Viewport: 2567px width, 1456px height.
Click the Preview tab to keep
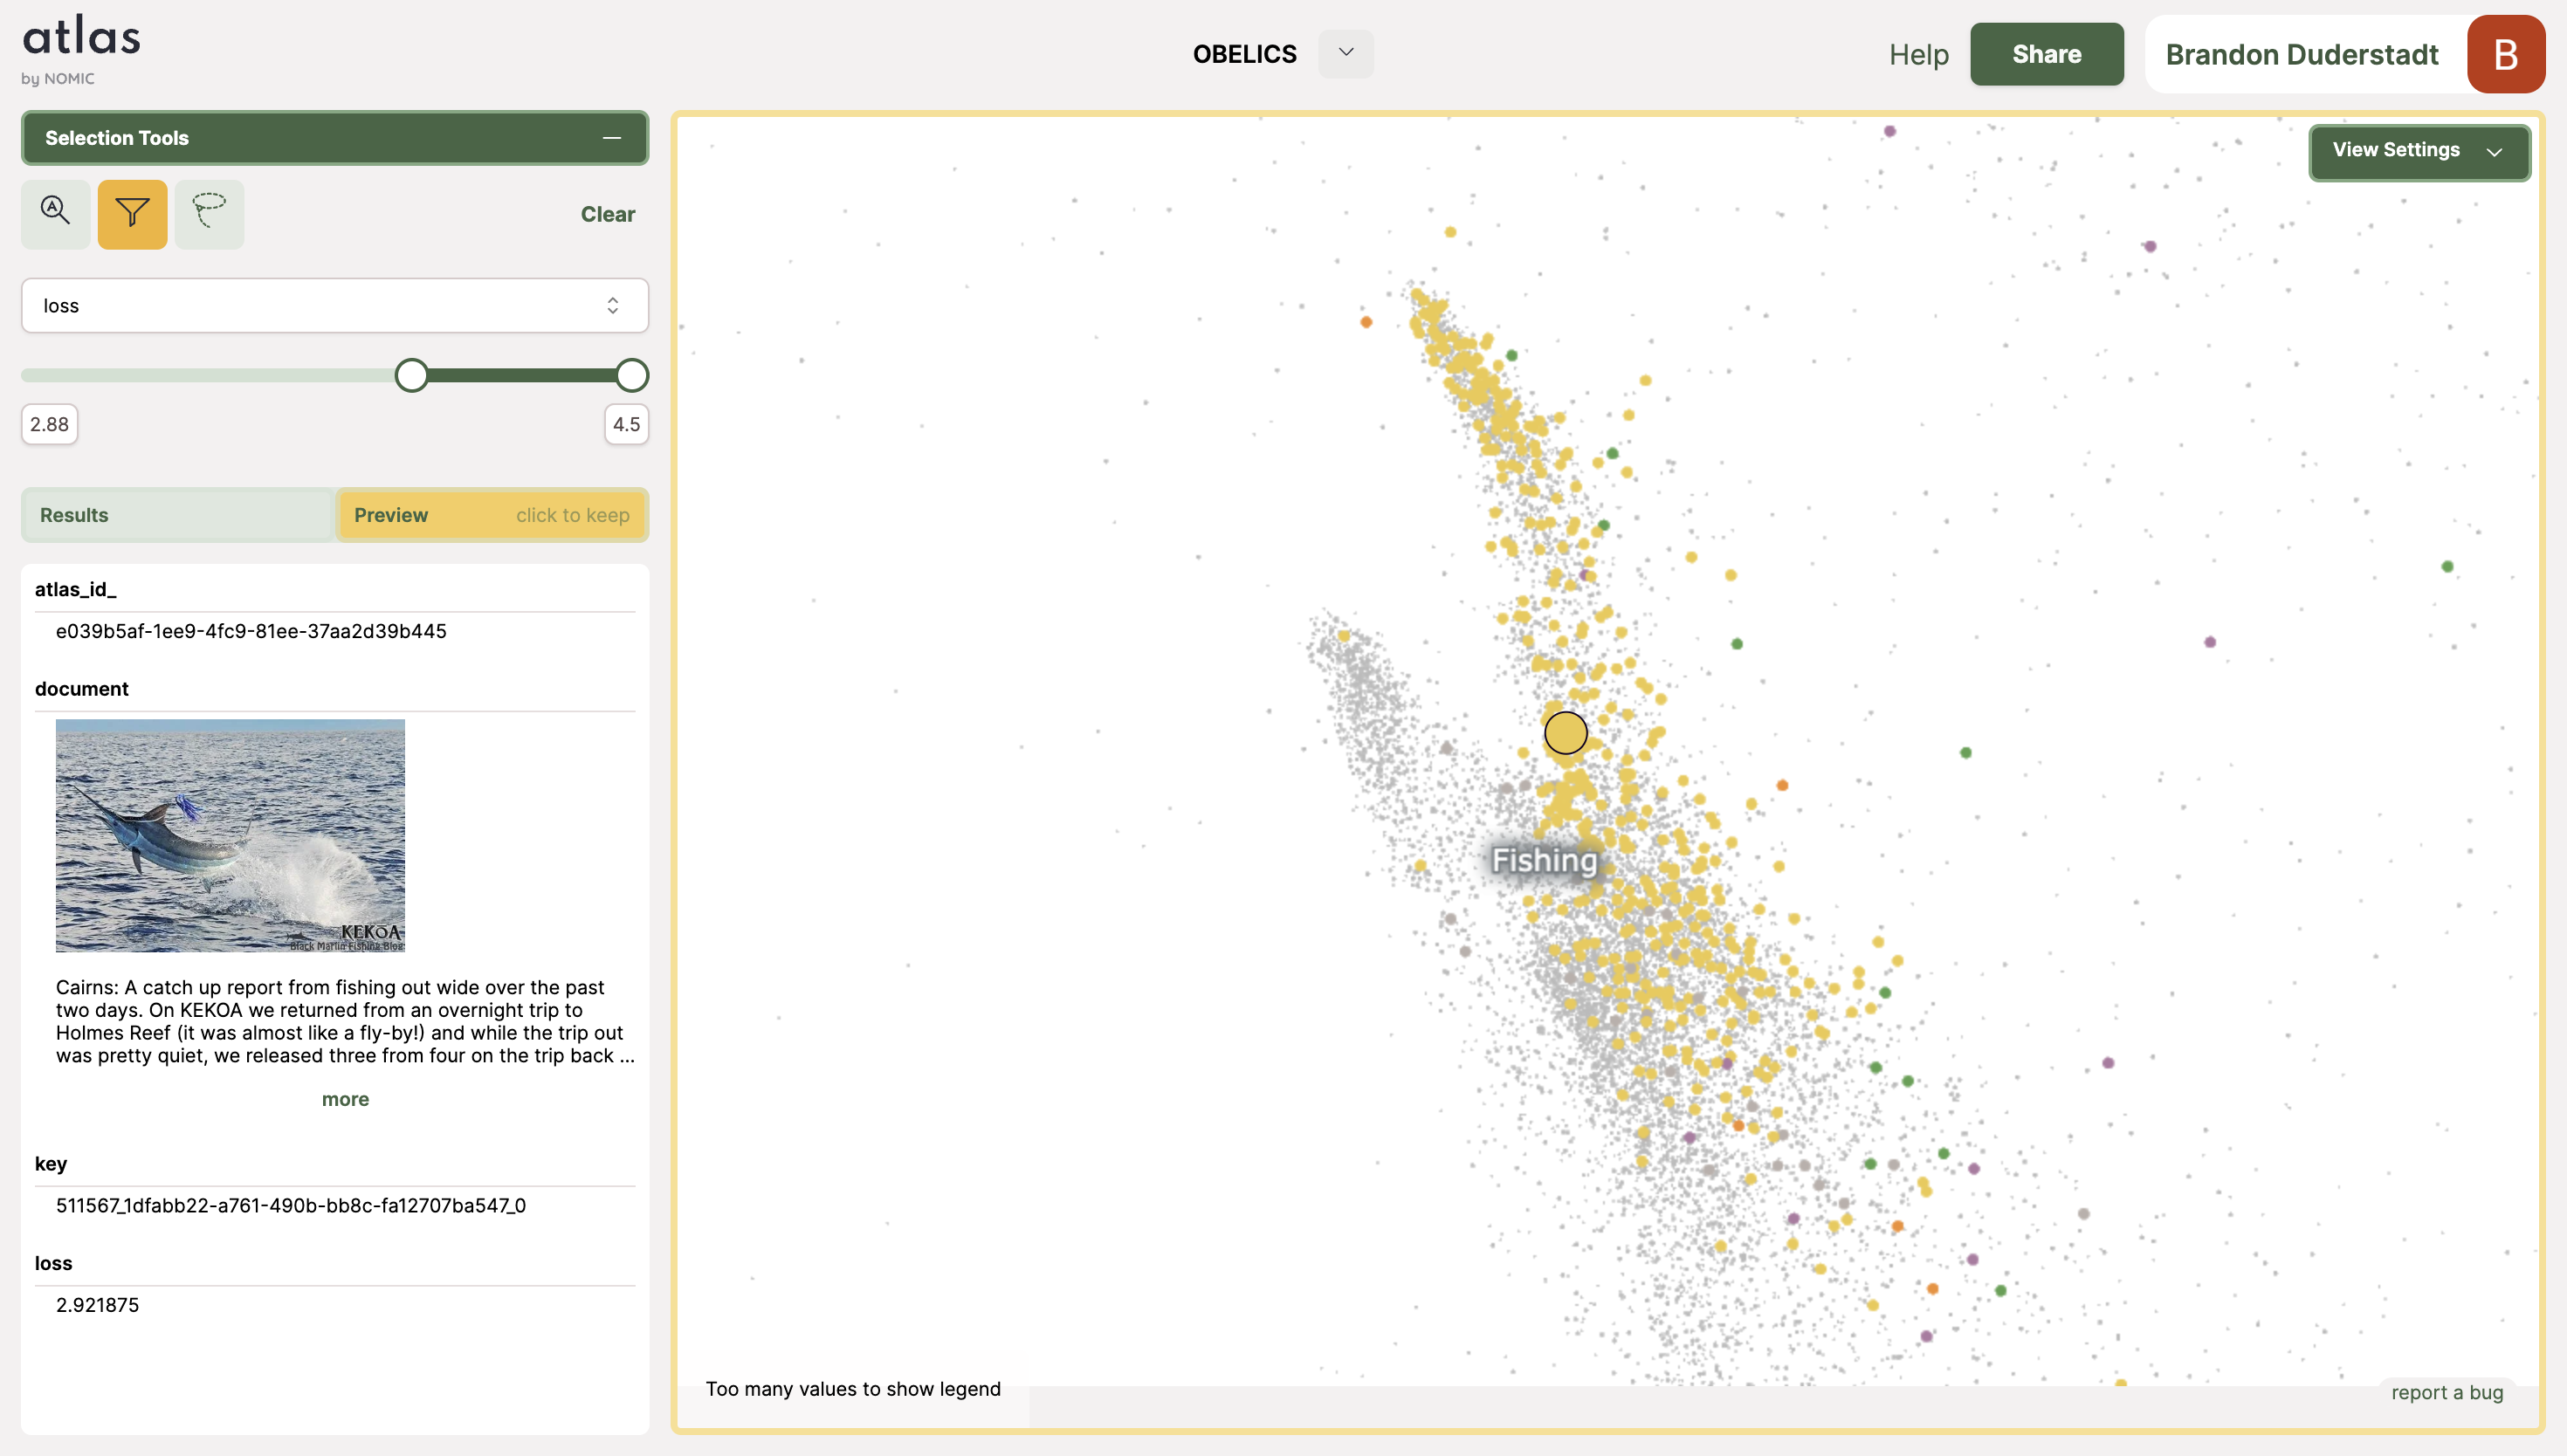(x=491, y=515)
